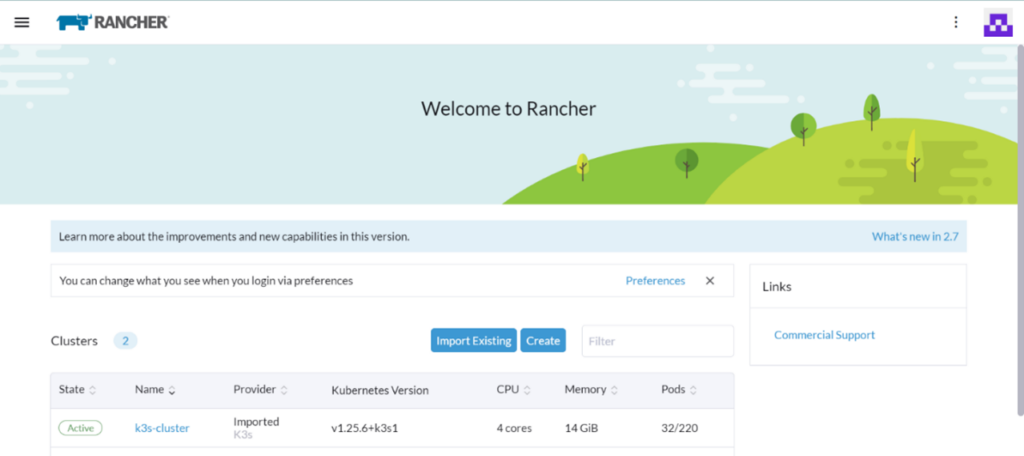1024x456 pixels.
Task: Open the k3s-cluster link
Action: (x=162, y=428)
